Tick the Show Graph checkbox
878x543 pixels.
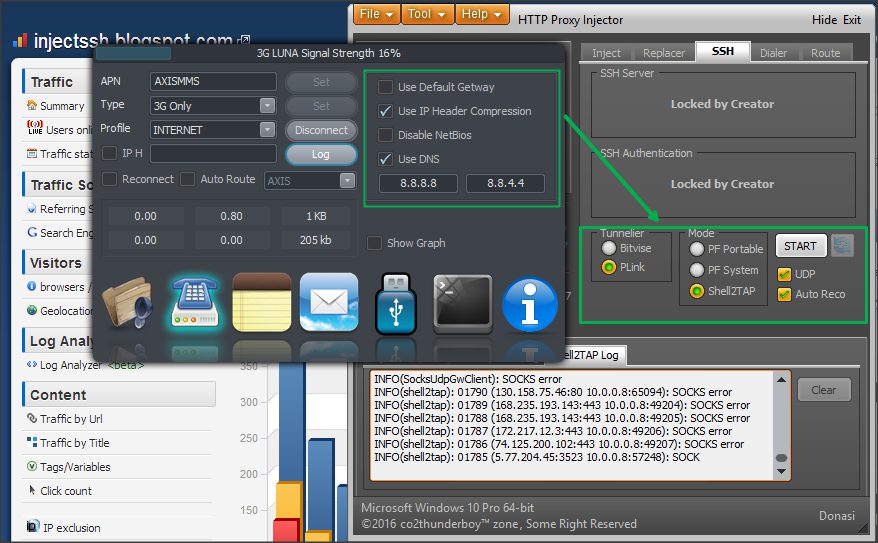point(374,243)
